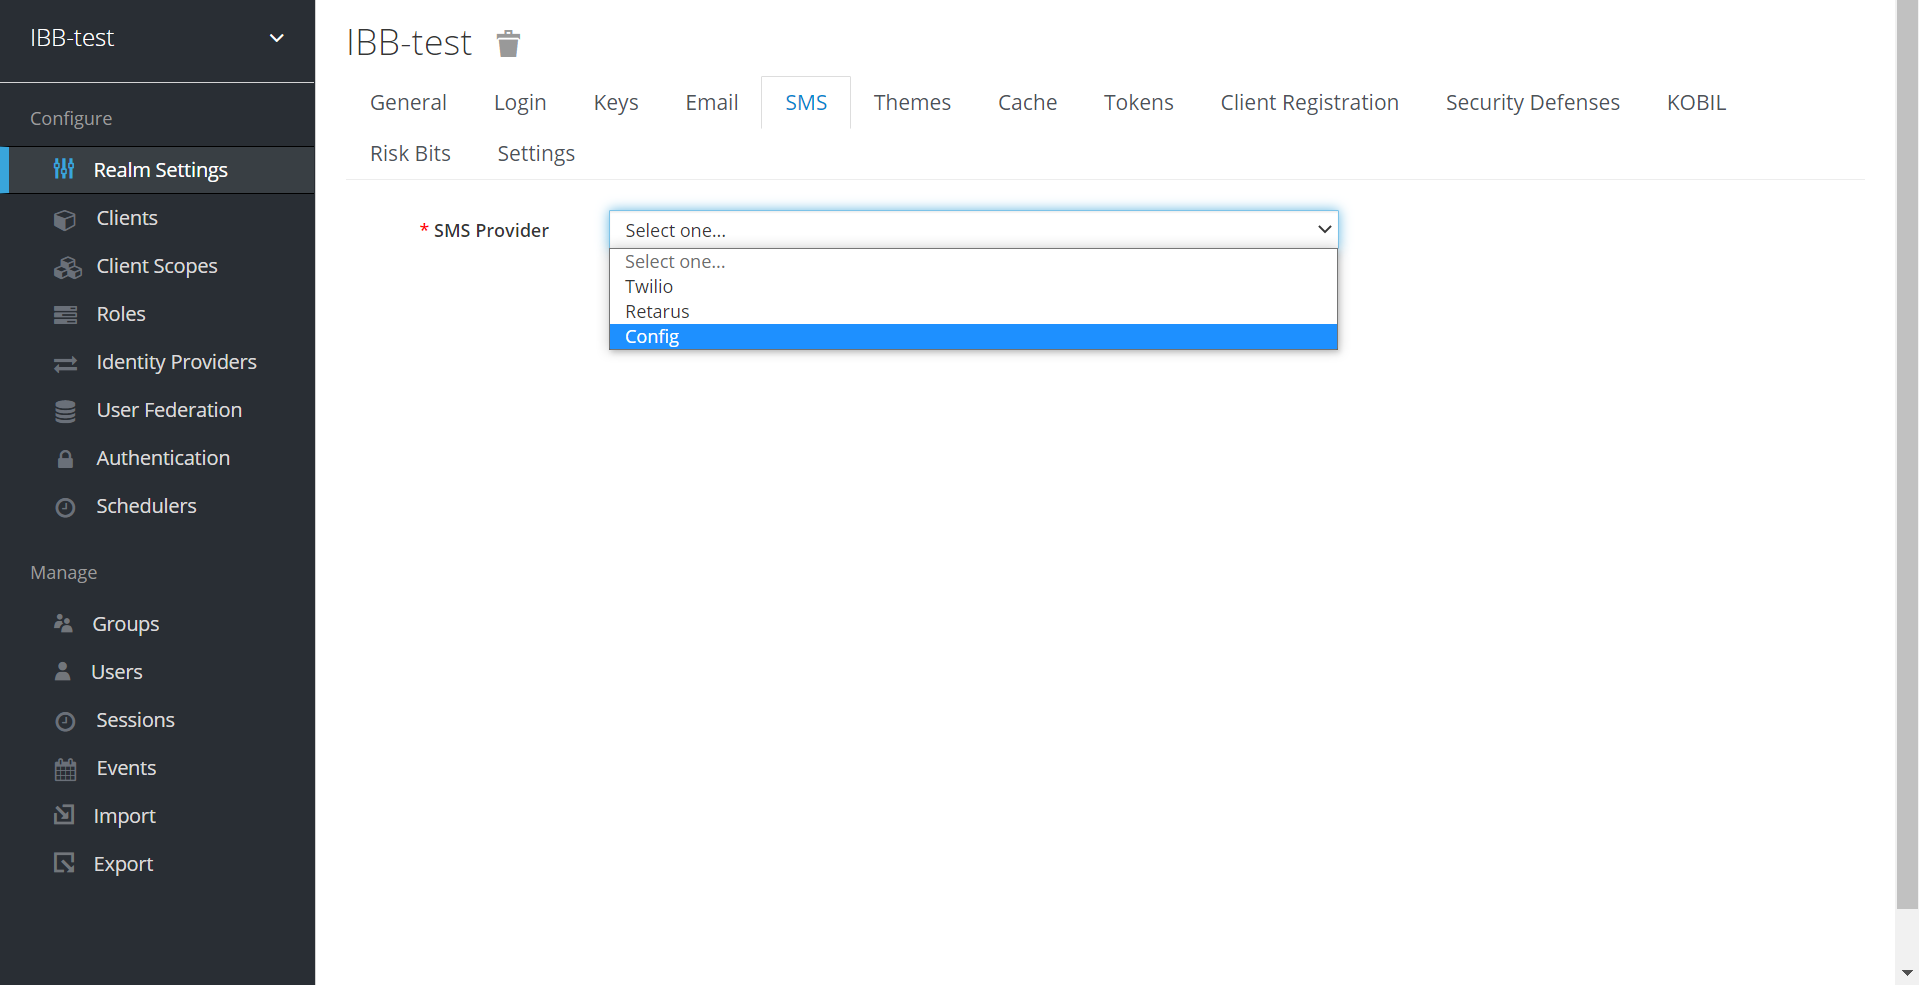The width and height of the screenshot is (1919, 985).
Task: Open the Risk Bits tab
Action: point(410,153)
